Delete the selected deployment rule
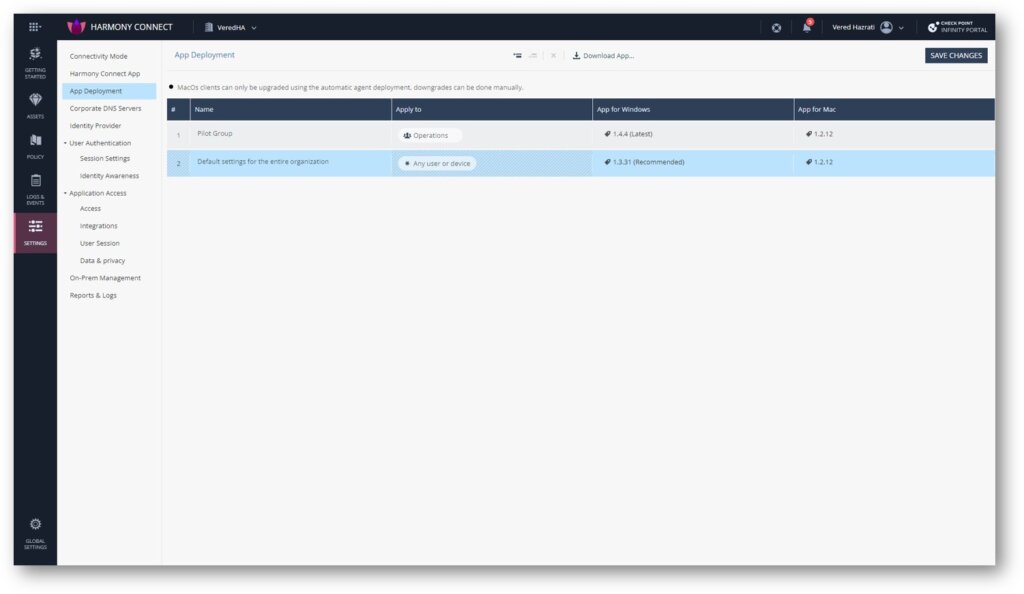The image size is (1024, 594). [x=553, y=55]
